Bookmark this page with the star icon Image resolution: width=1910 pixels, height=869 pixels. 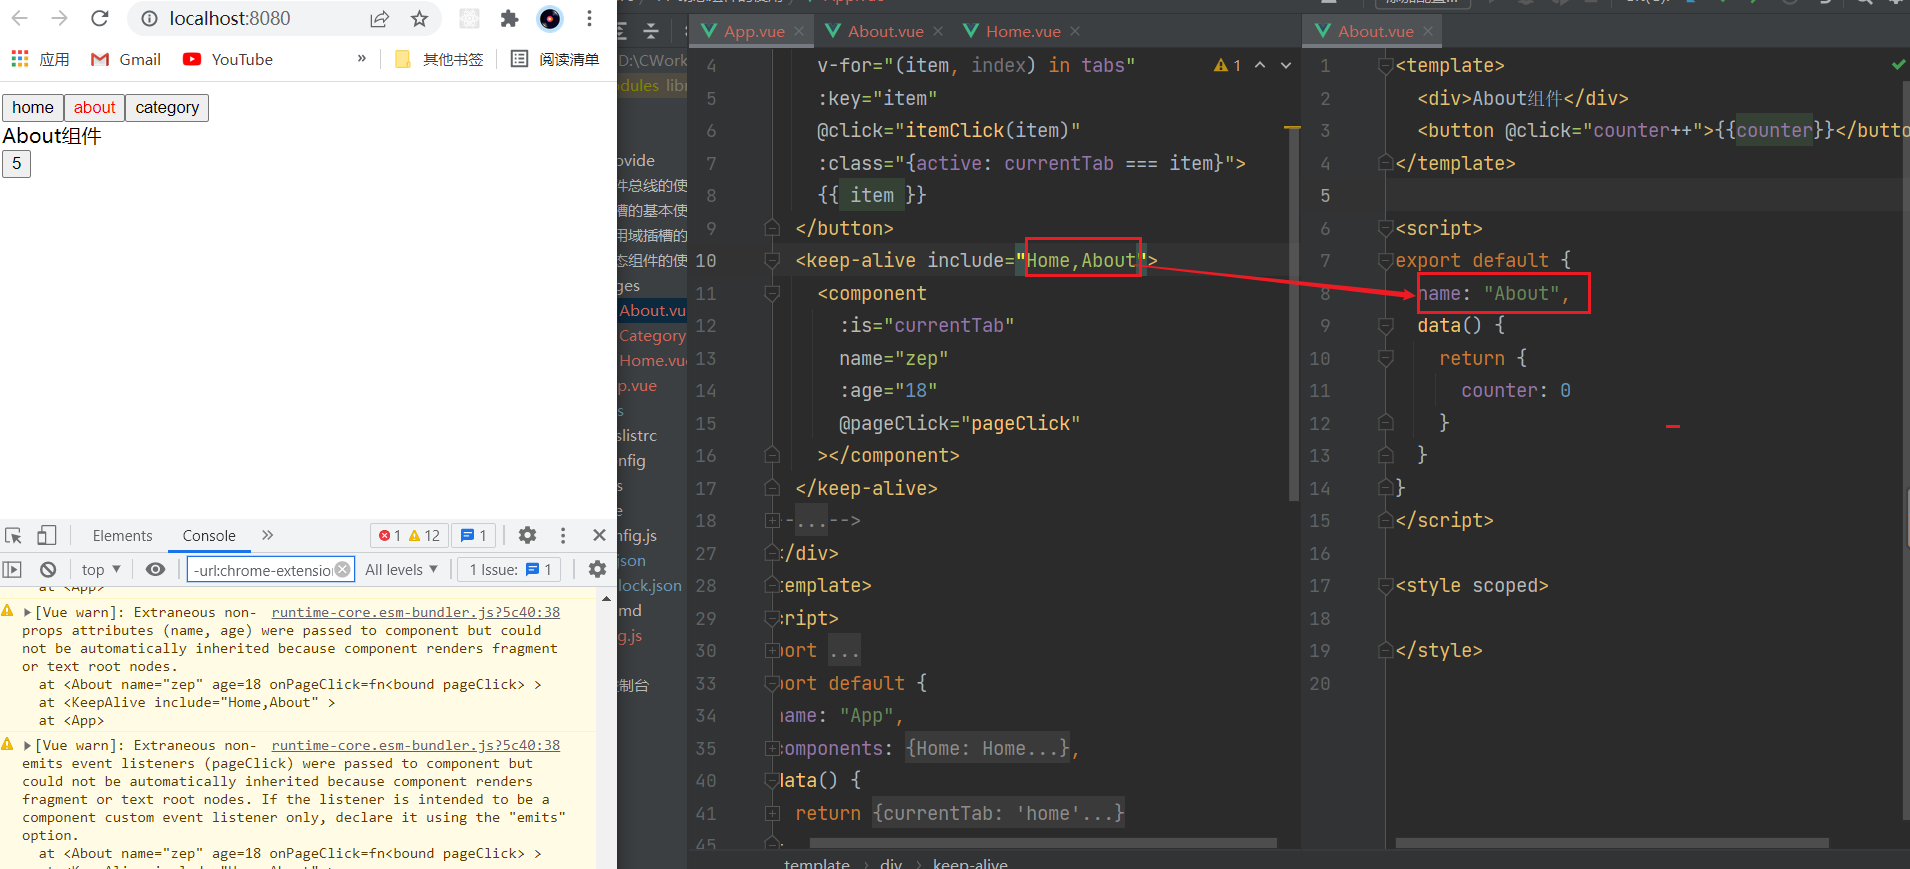coord(419,18)
